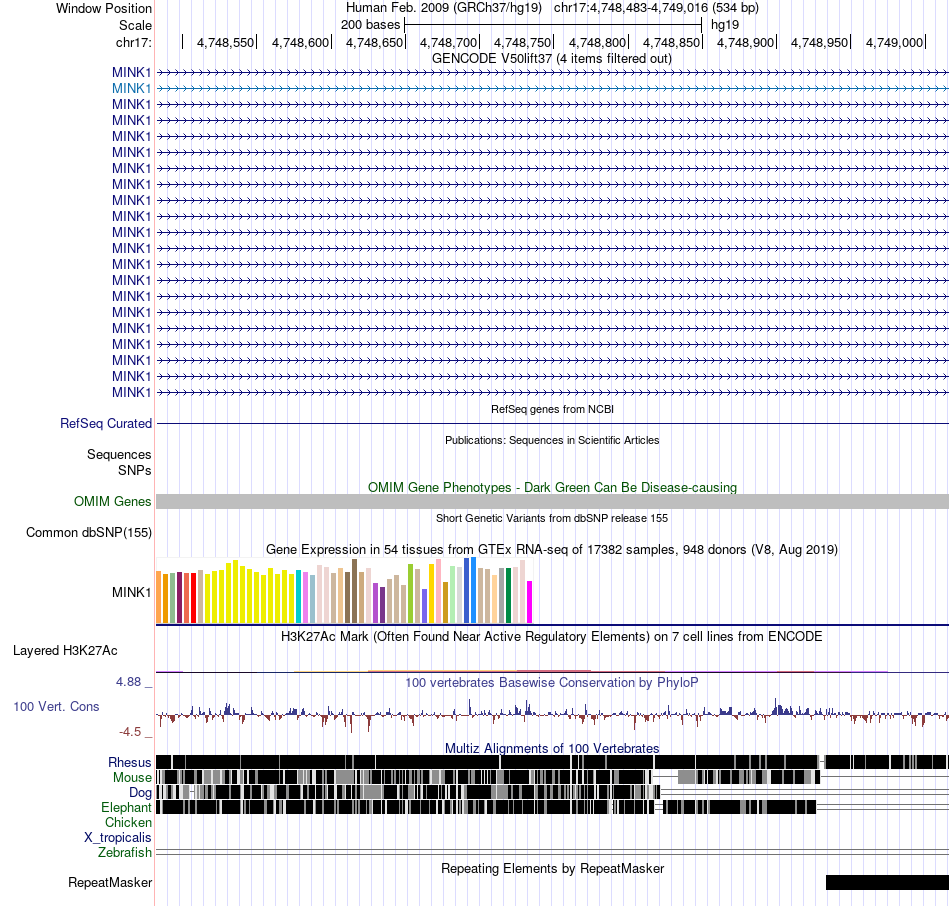Viewport: 950px width, 906px height.
Task: Click the chr17:4,748,483-4,749,016 (534 bp) coordinates
Action: pos(656,8)
